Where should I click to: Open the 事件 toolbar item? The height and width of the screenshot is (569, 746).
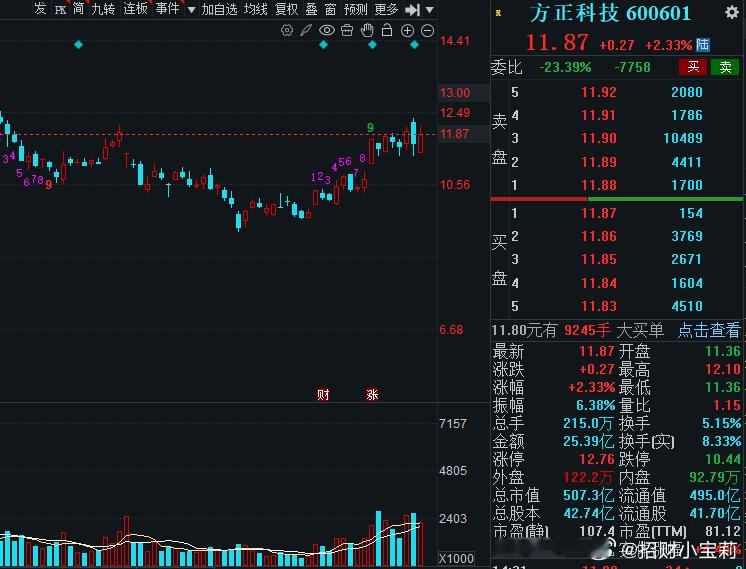167,9
